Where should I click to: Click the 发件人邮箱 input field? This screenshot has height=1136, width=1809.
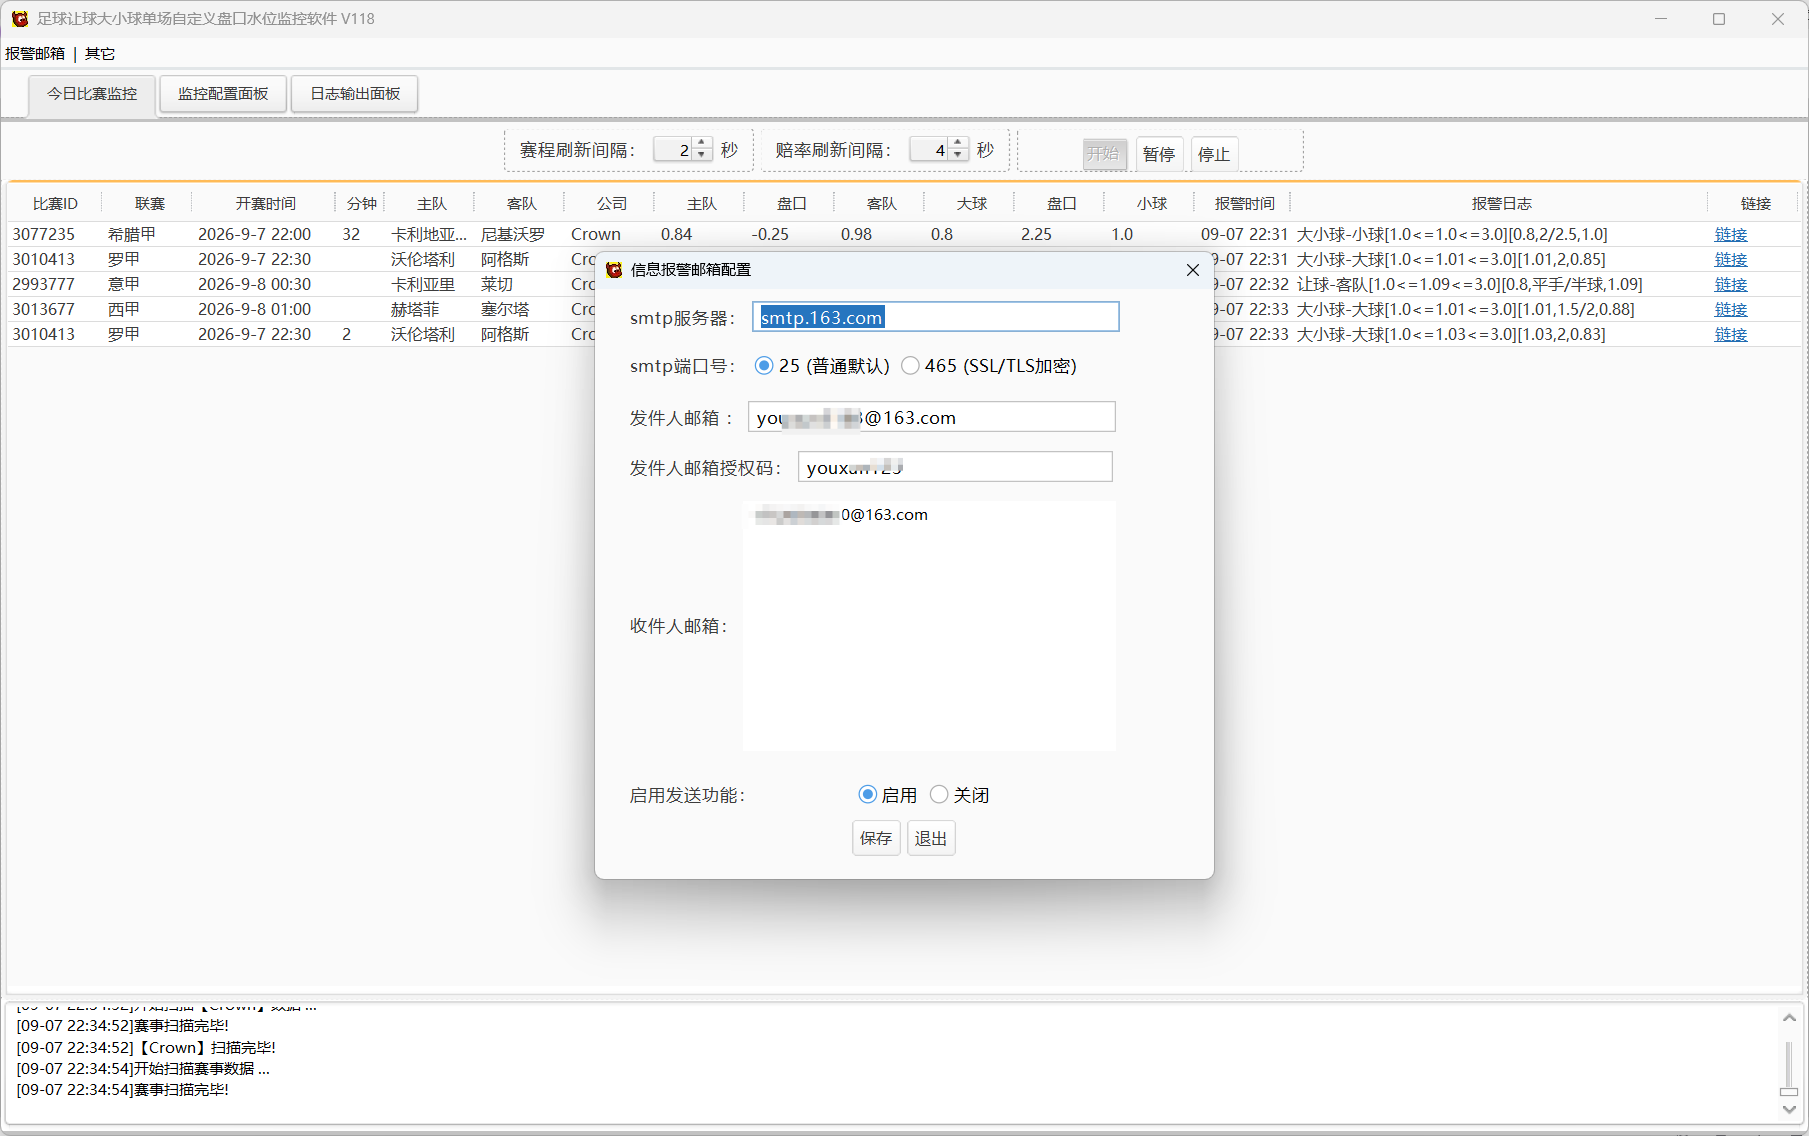tap(931, 417)
